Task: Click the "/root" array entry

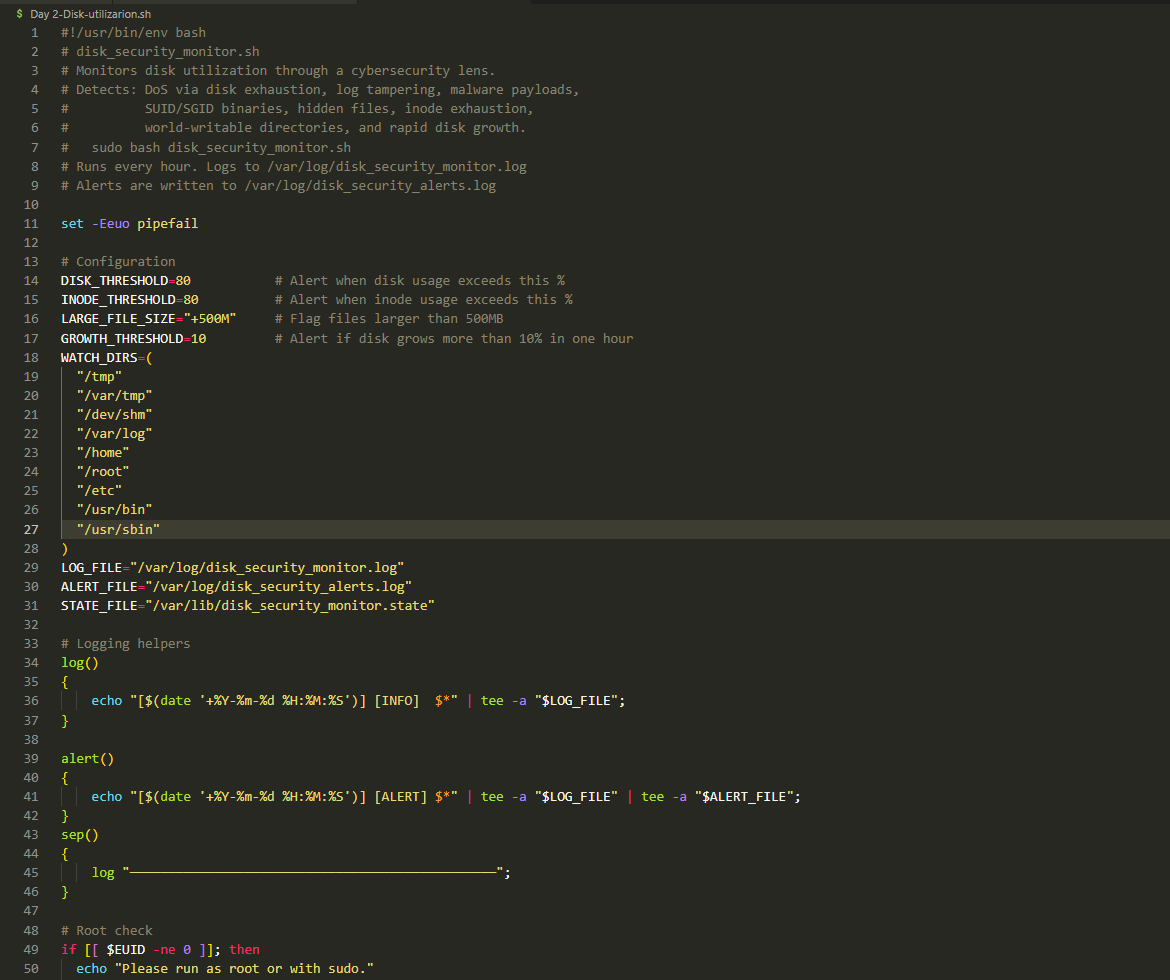Action: click(x=103, y=472)
